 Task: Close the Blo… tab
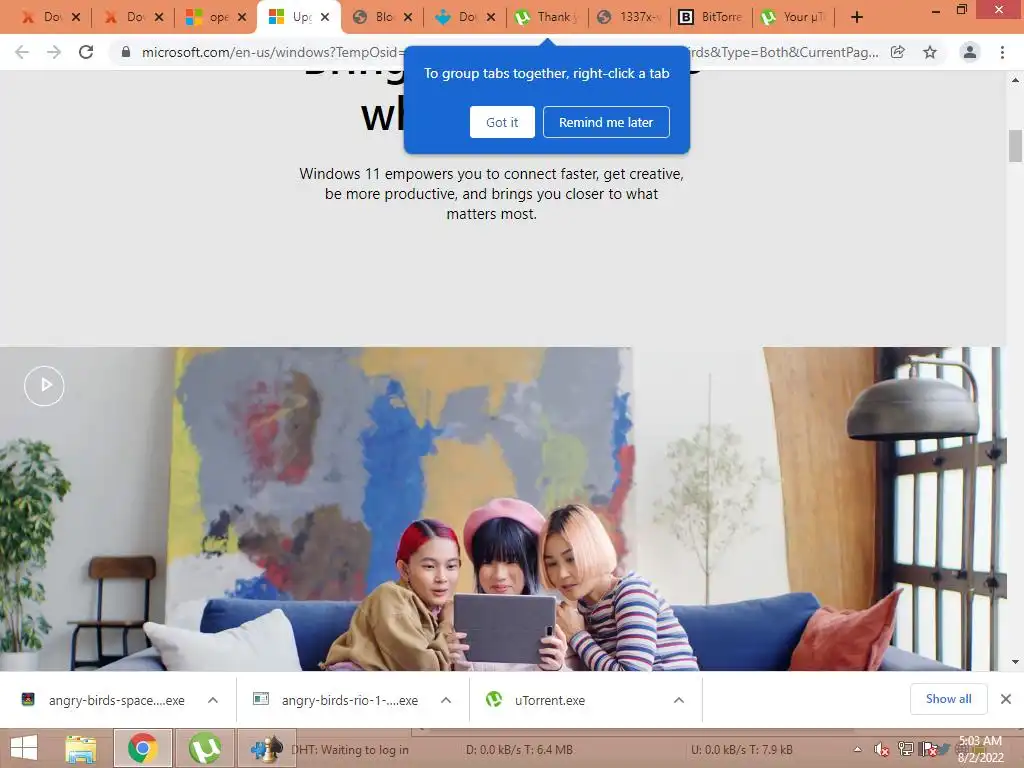pos(408,17)
